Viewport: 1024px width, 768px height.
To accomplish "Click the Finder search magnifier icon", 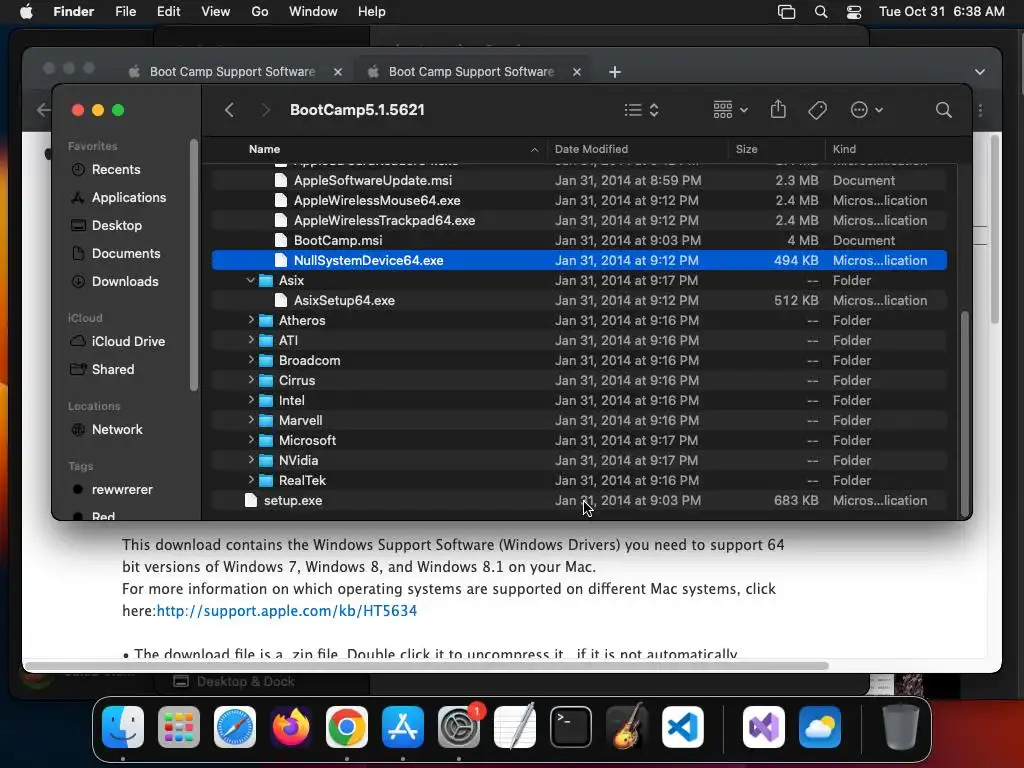I will tap(943, 110).
